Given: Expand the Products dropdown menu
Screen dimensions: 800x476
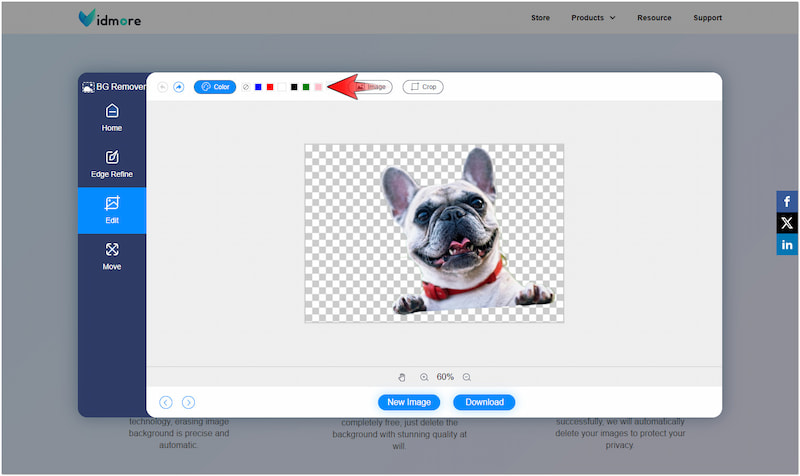Looking at the screenshot, I should [593, 18].
